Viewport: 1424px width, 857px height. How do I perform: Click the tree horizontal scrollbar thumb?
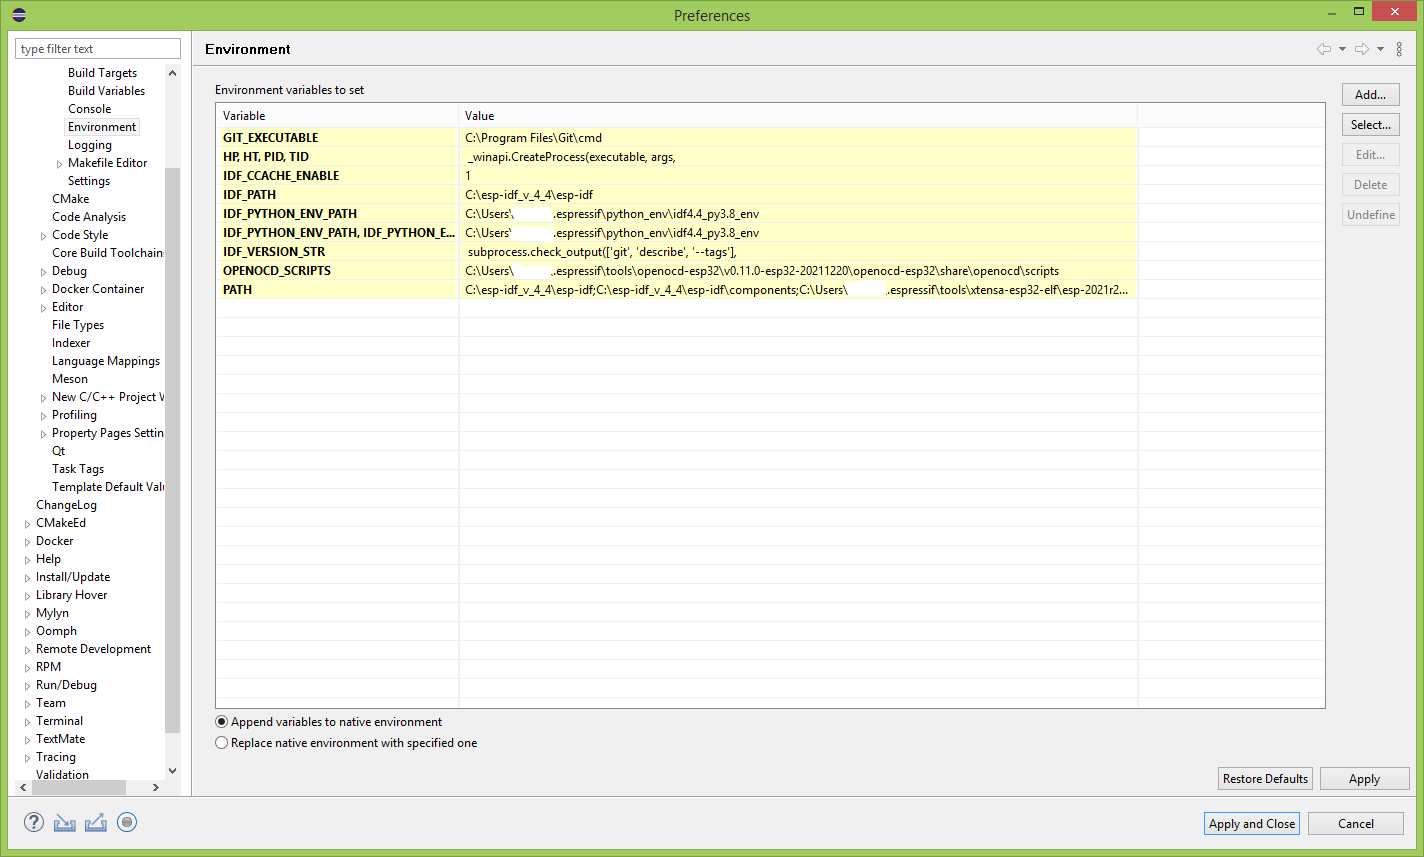point(80,788)
